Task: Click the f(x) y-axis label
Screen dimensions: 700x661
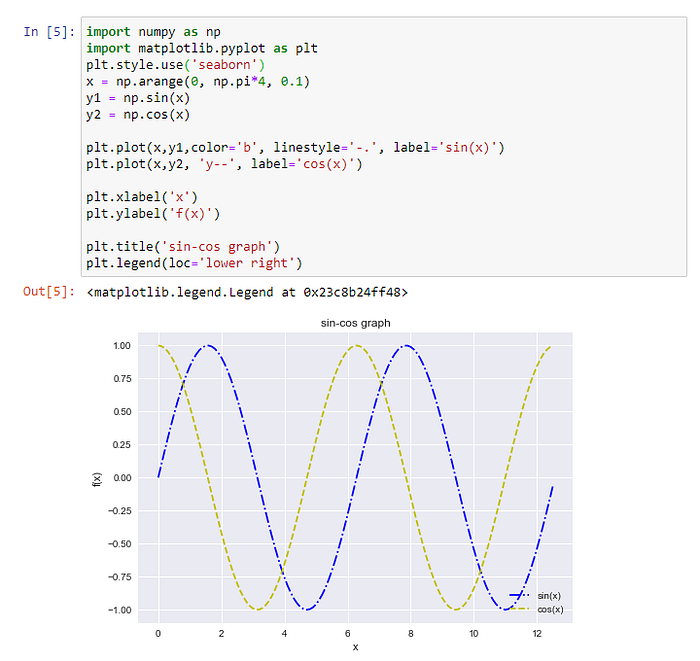Action: (x=97, y=479)
